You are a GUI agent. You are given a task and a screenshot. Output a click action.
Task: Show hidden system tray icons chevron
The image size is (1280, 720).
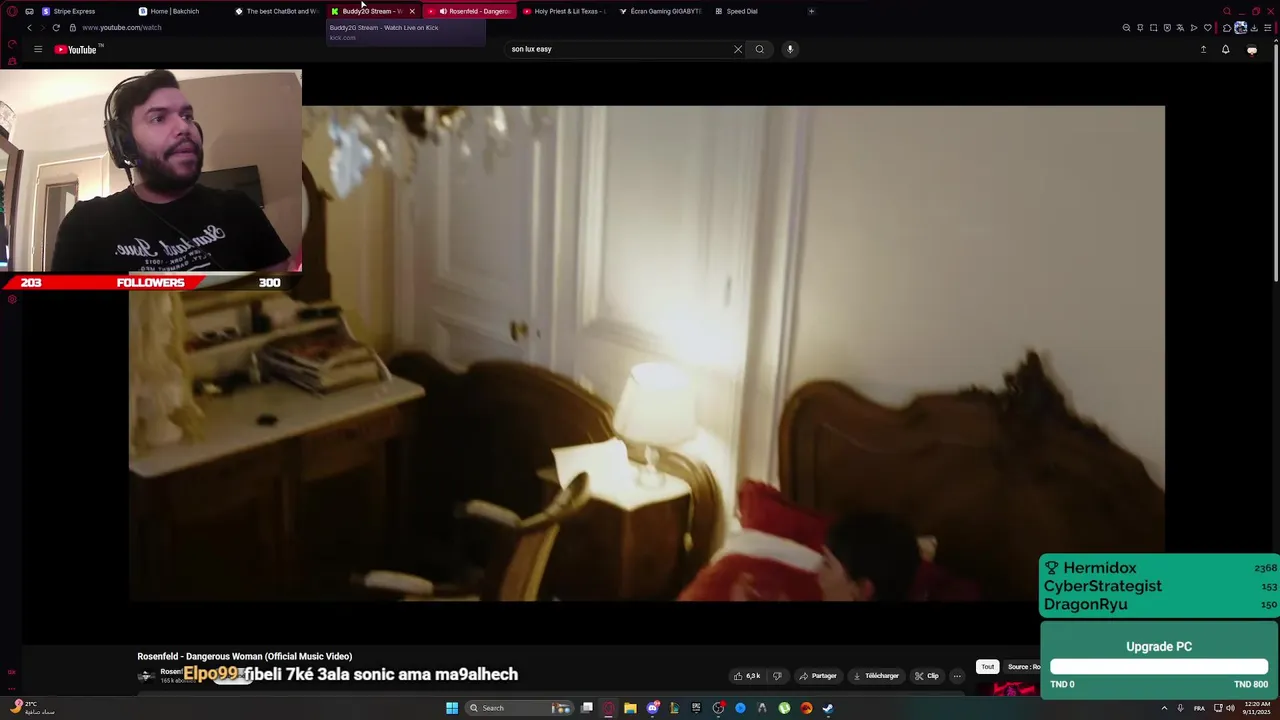(1164, 708)
